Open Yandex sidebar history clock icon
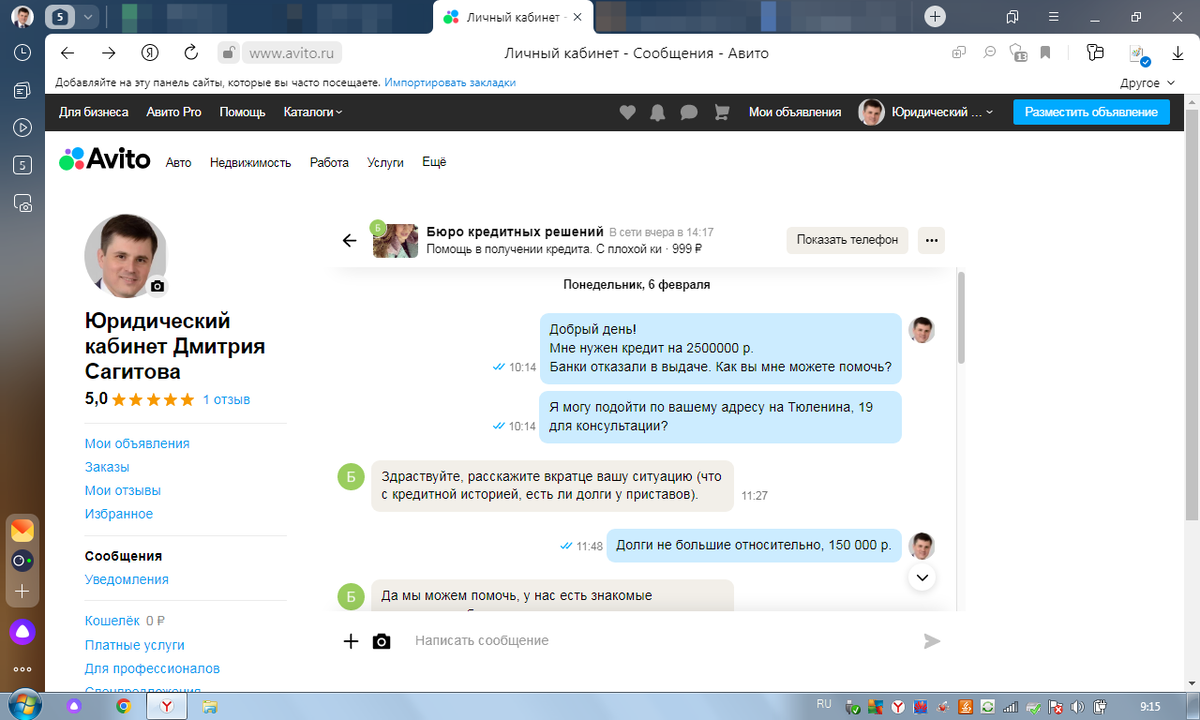Screen dimensions: 1200x720 coord(22,53)
